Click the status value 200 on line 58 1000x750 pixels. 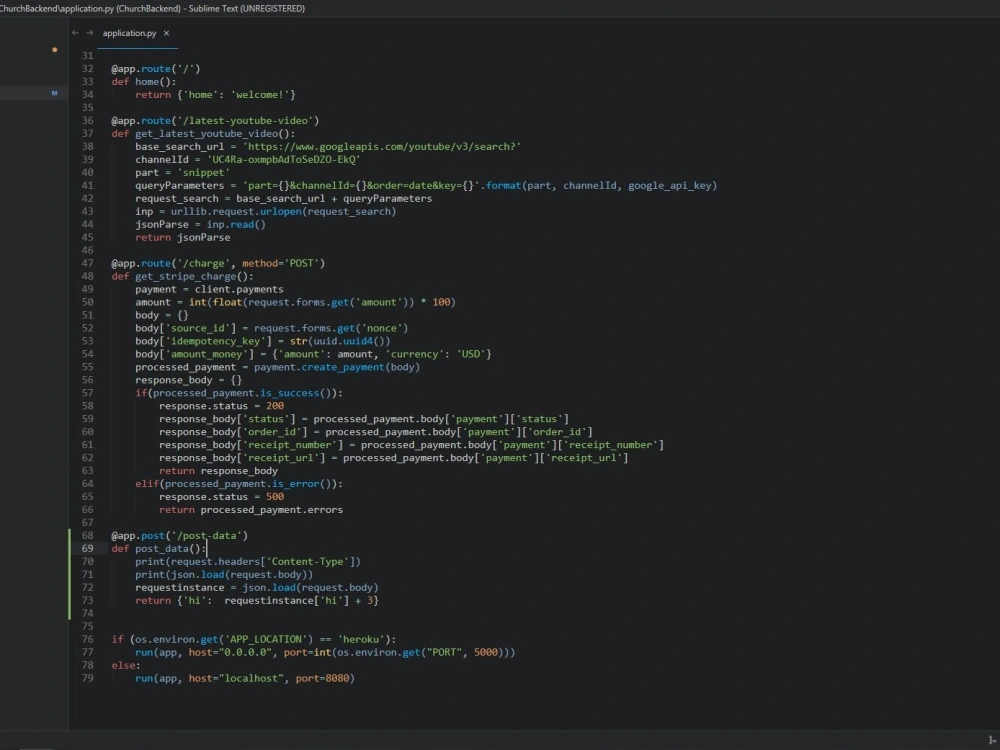coord(275,406)
